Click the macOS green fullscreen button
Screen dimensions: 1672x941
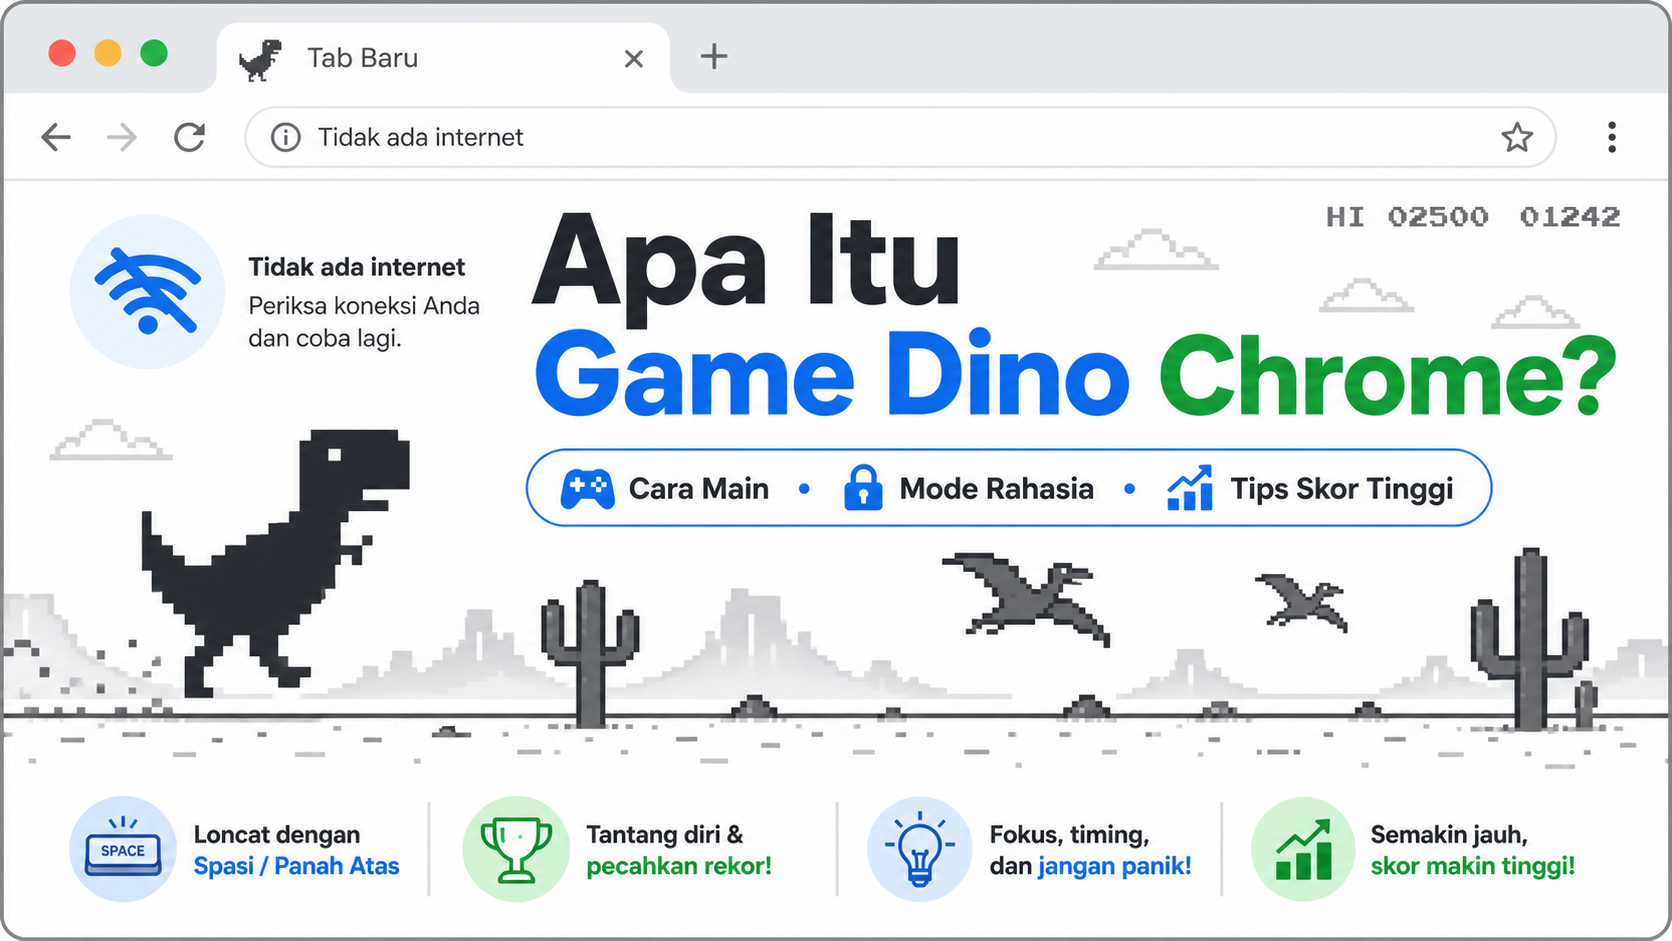(x=154, y=53)
